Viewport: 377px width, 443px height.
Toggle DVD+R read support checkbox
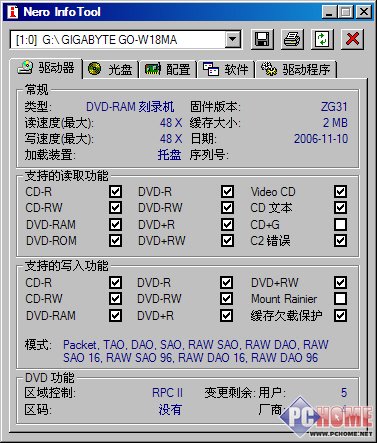click(227, 224)
